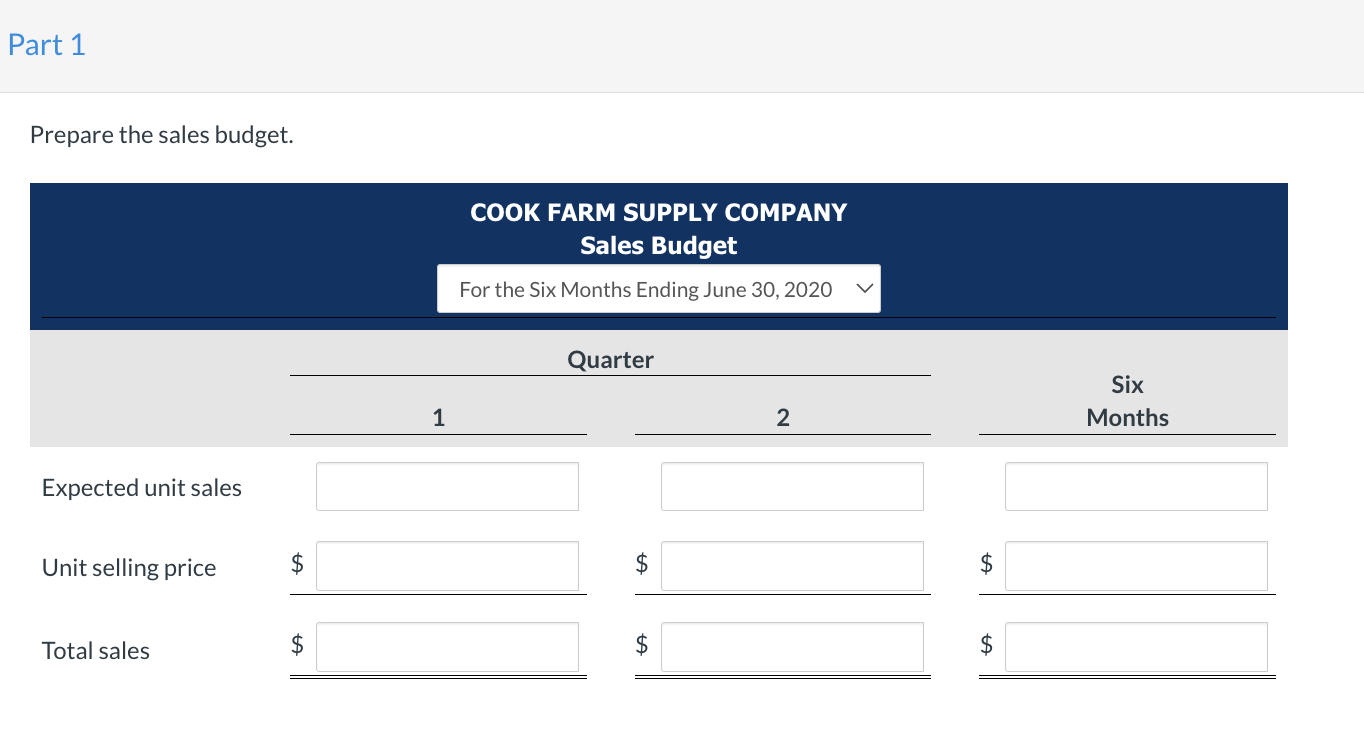The width and height of the screenshot is (1364, 730).
Task: Select Total sales box under Quarter 2
Action: 792,647
